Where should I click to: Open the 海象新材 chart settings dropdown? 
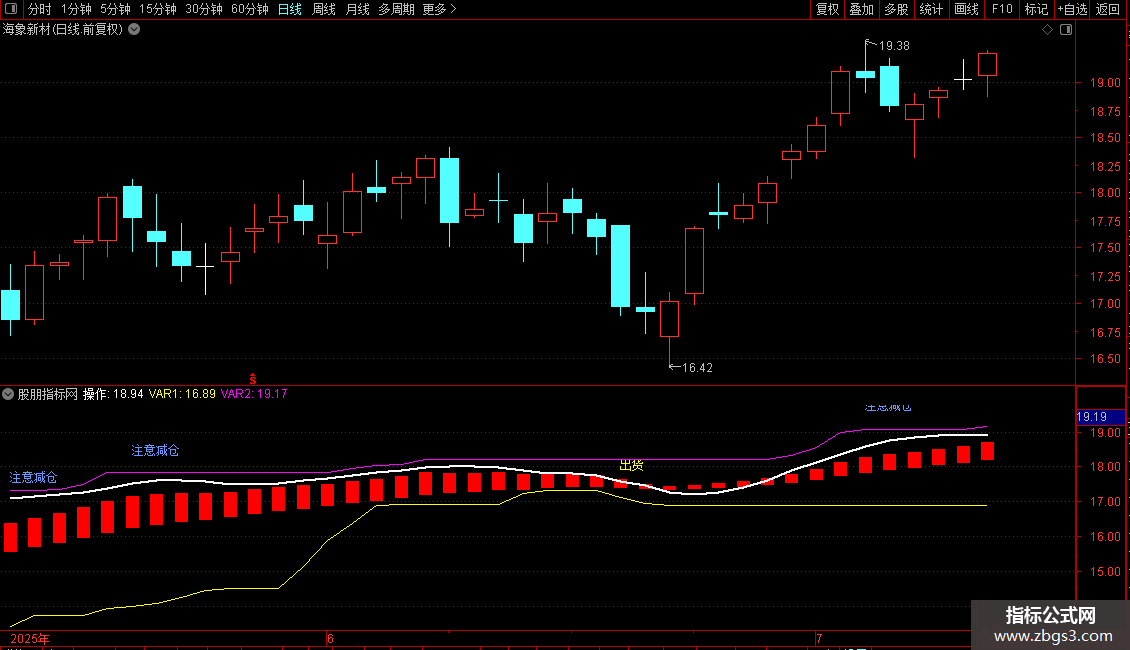pos(134,30)
